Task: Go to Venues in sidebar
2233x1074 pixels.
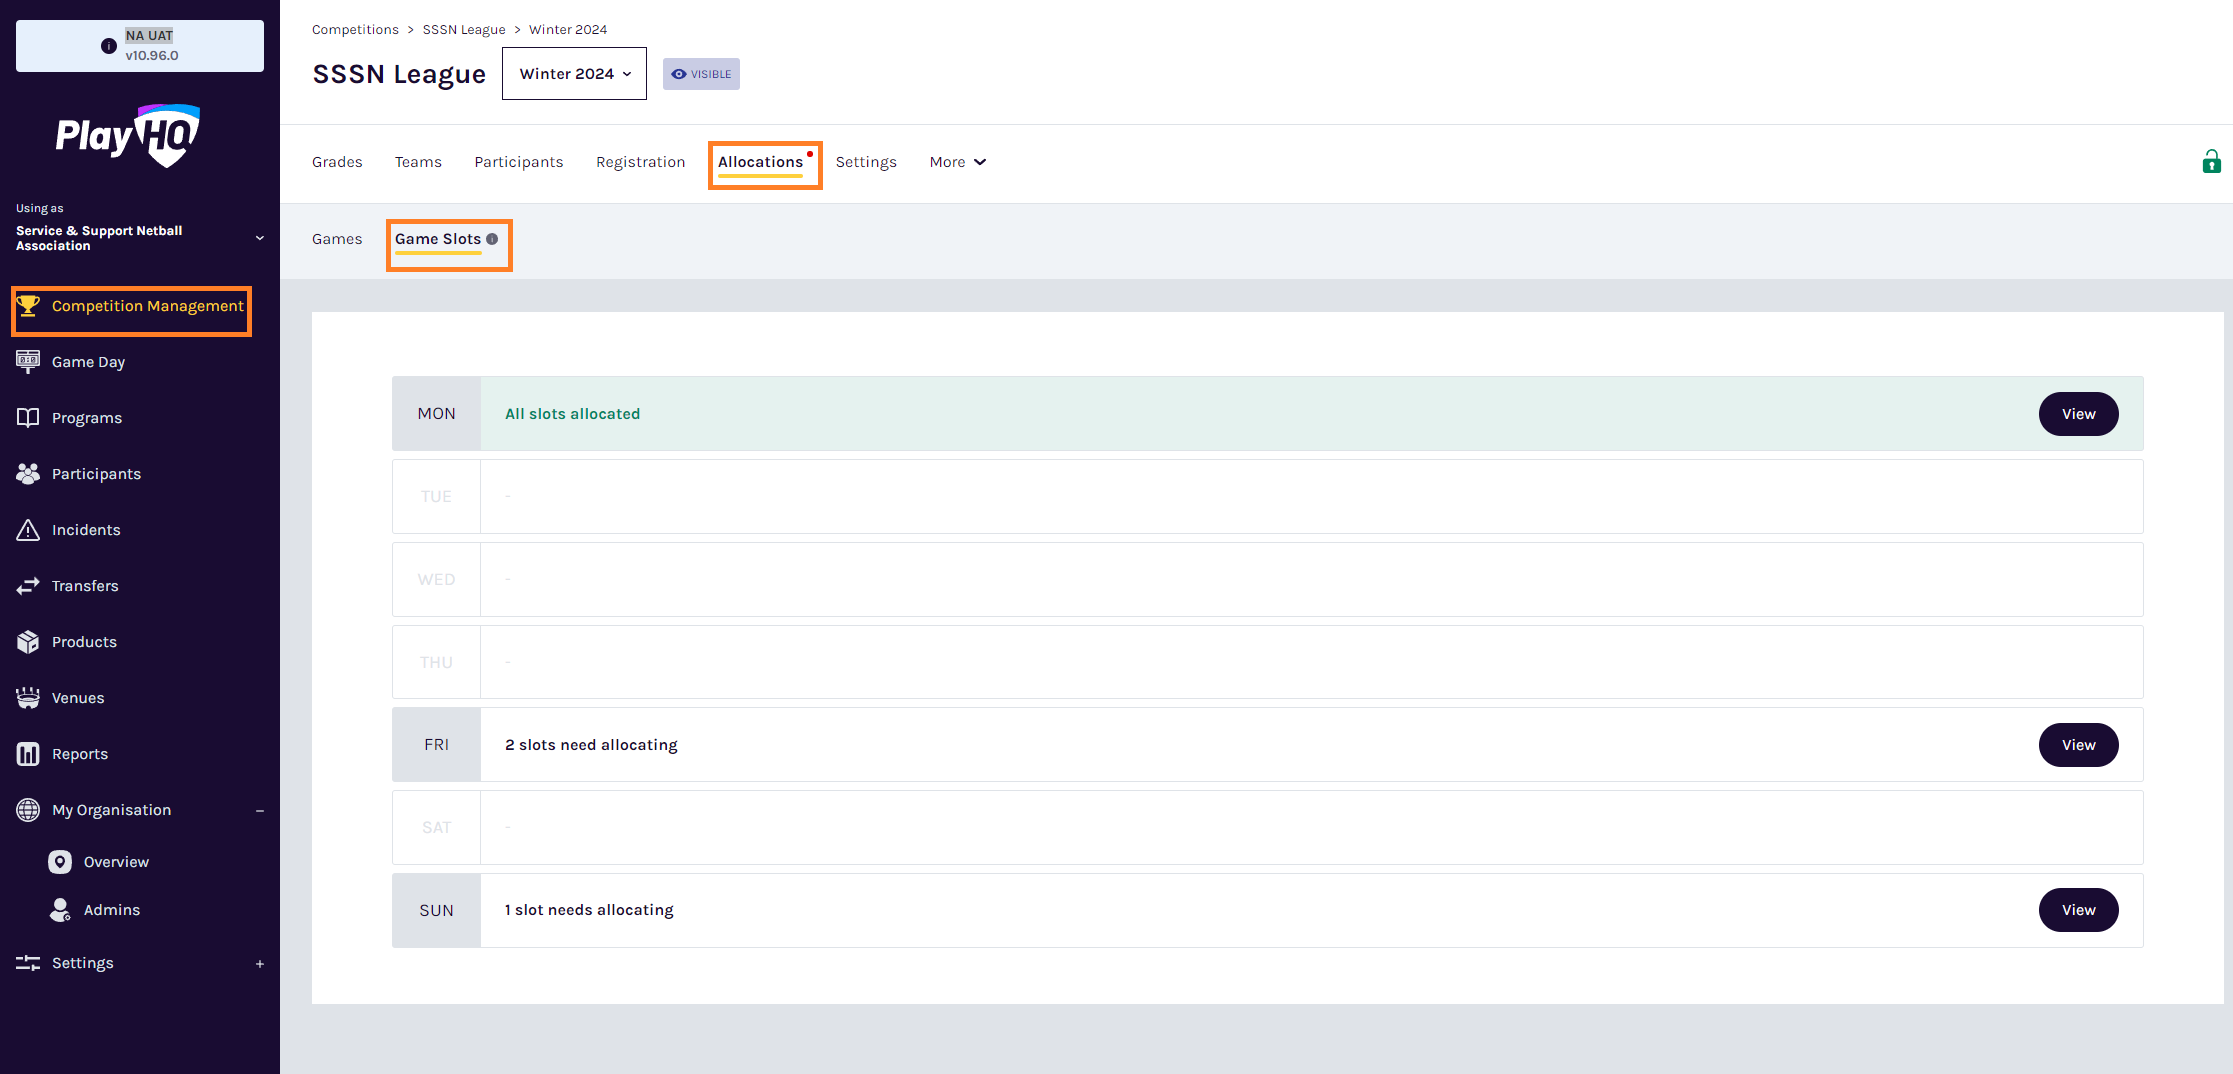Action: 78,698
